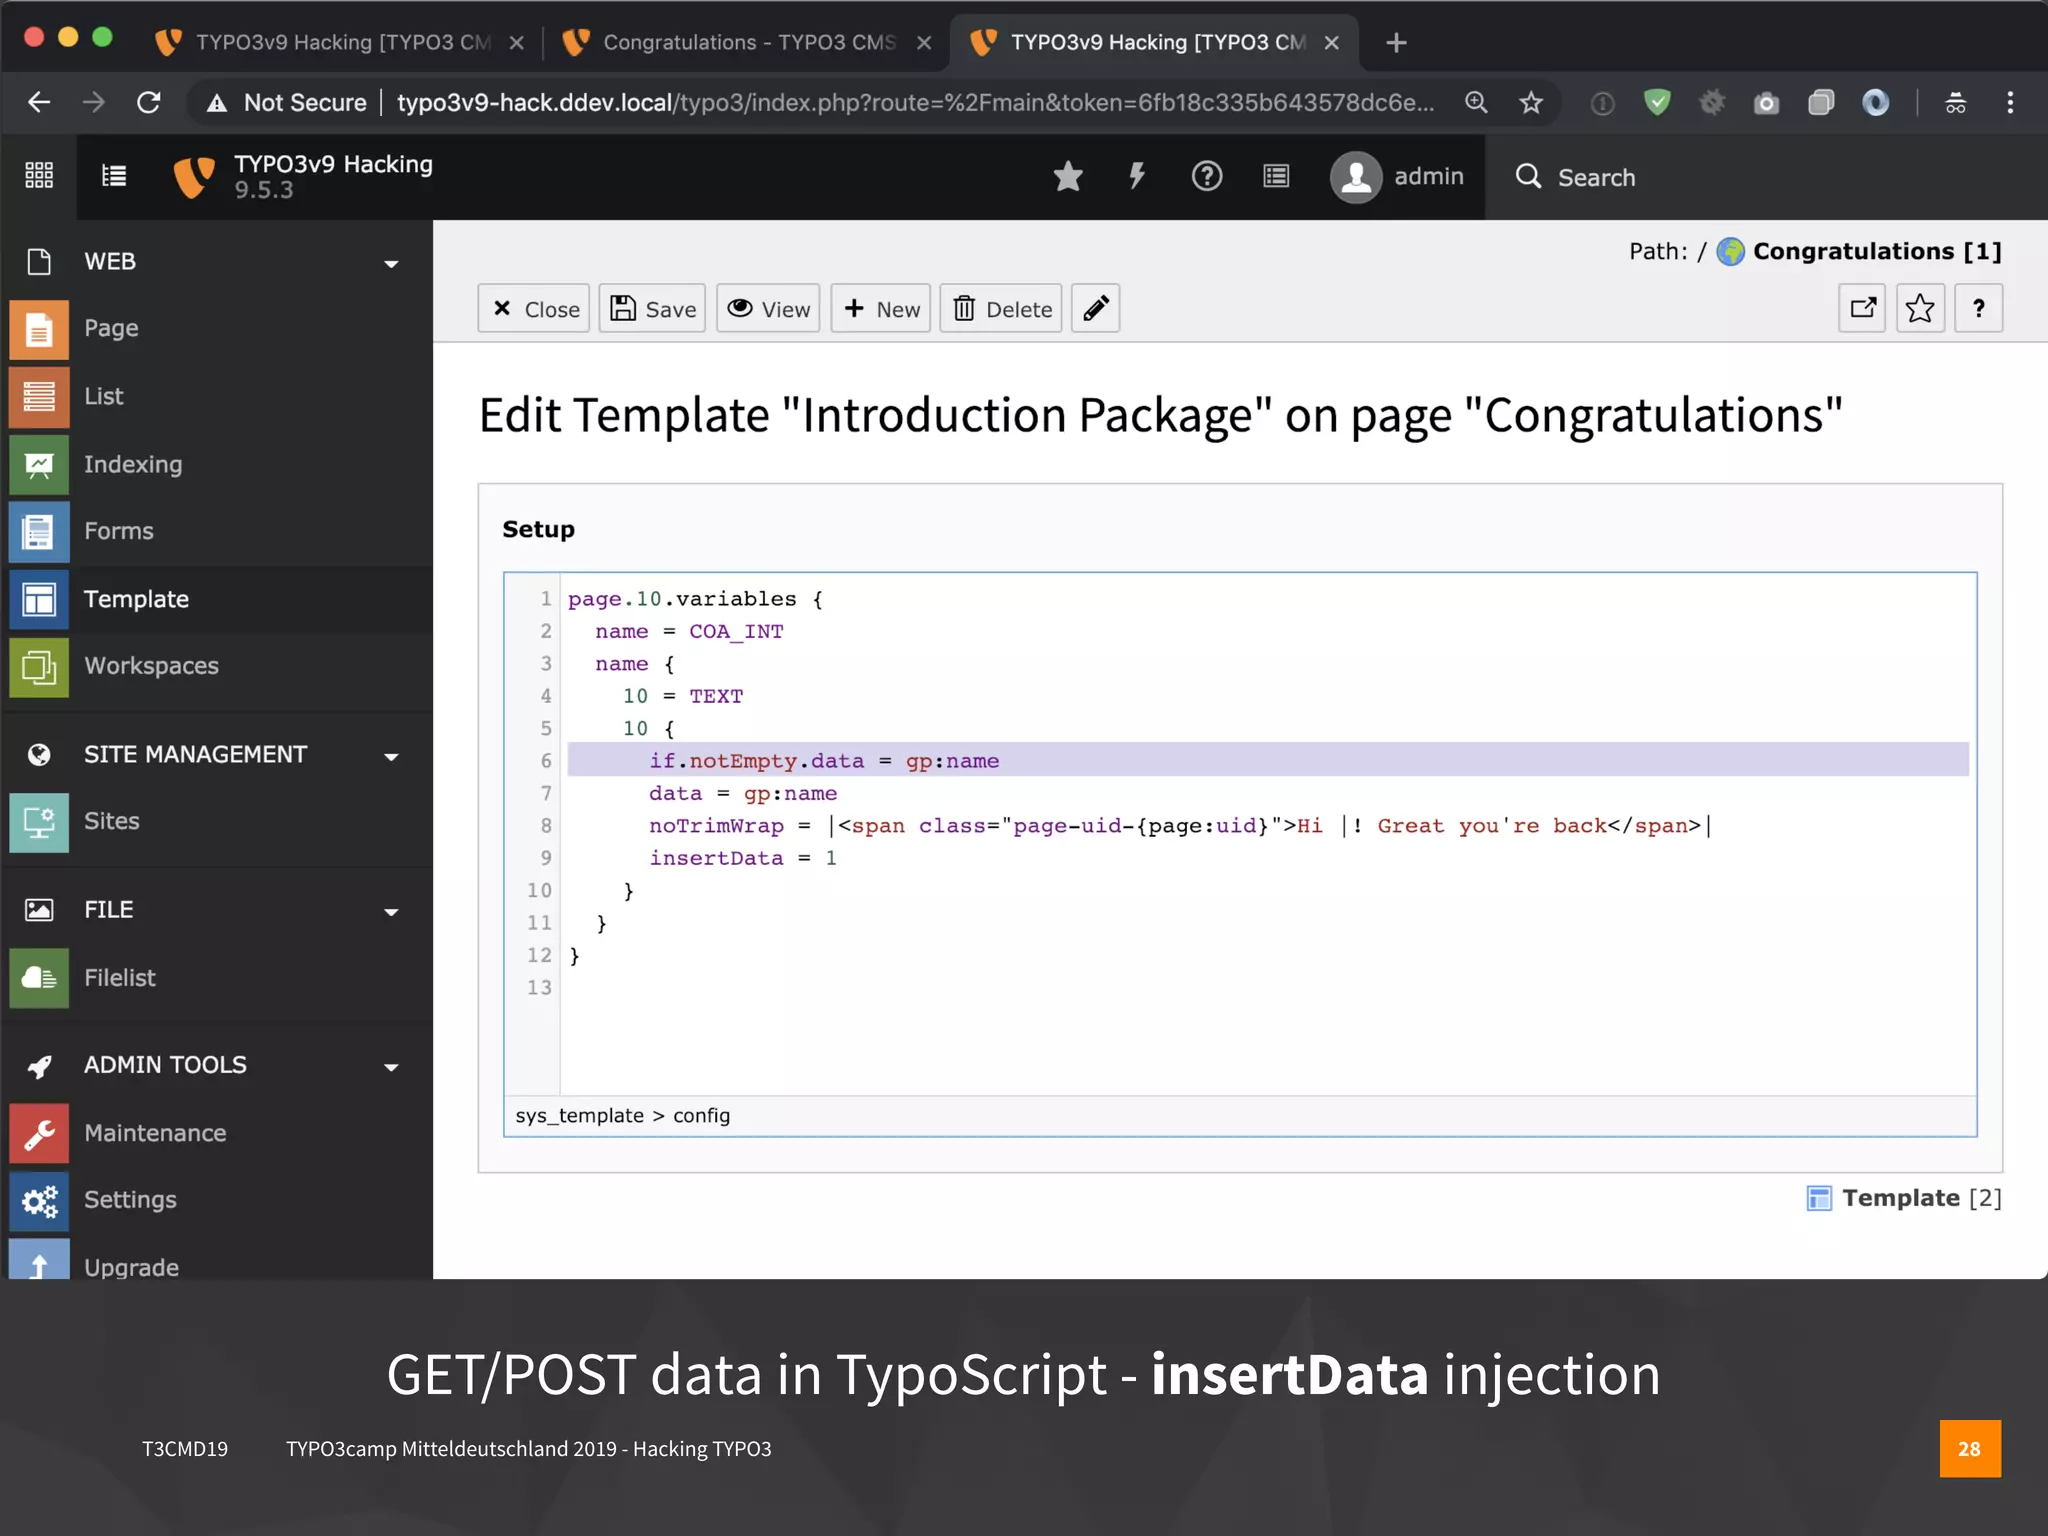This screenshot has height=1536, width=2048.
Task: Click the Workspaces module icon
Action: (39, 667)
